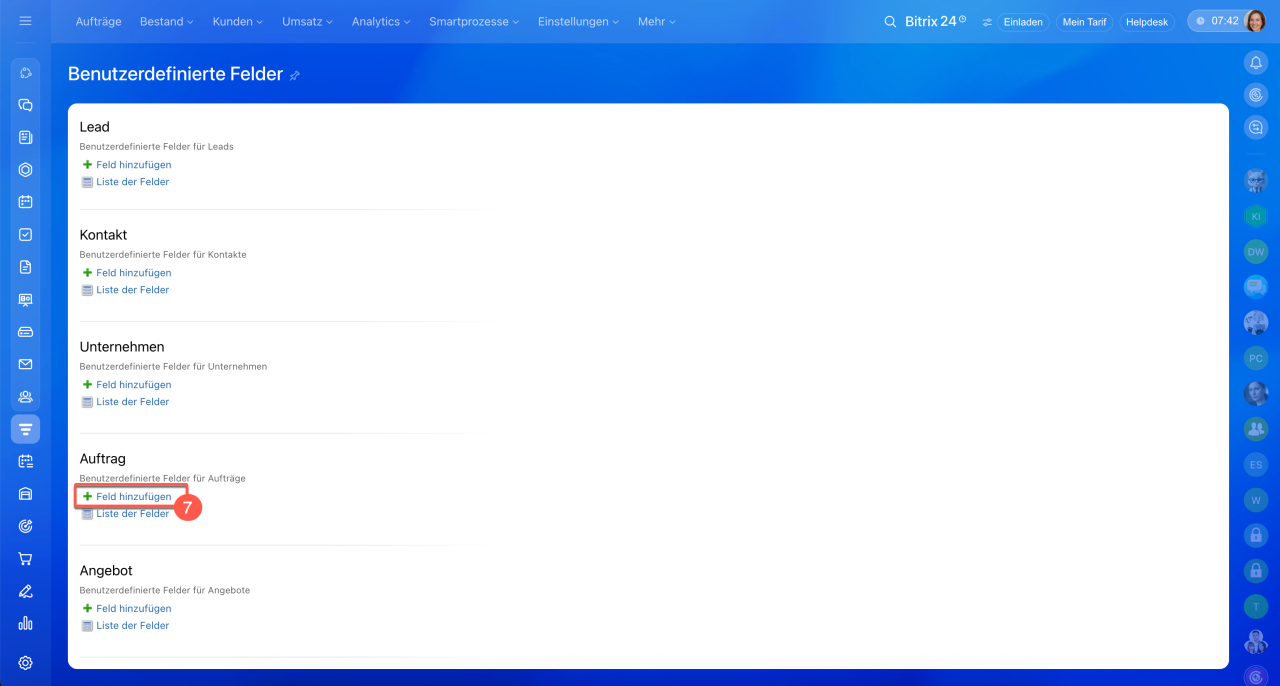Open the calendar icon in left sidebar

pos(26,202)
